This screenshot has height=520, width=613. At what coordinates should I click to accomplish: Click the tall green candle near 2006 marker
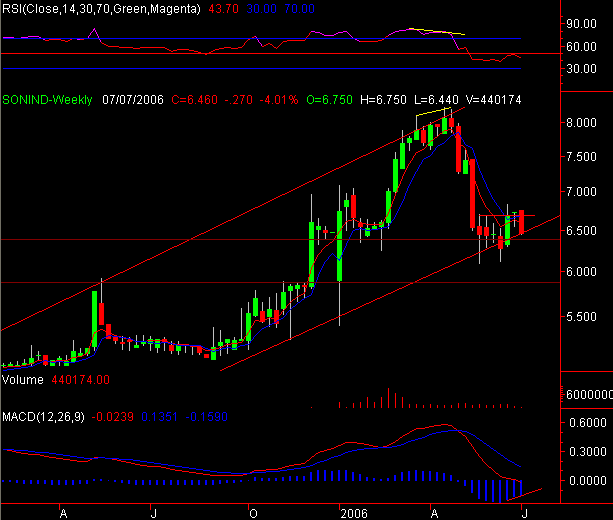point(339,246)
